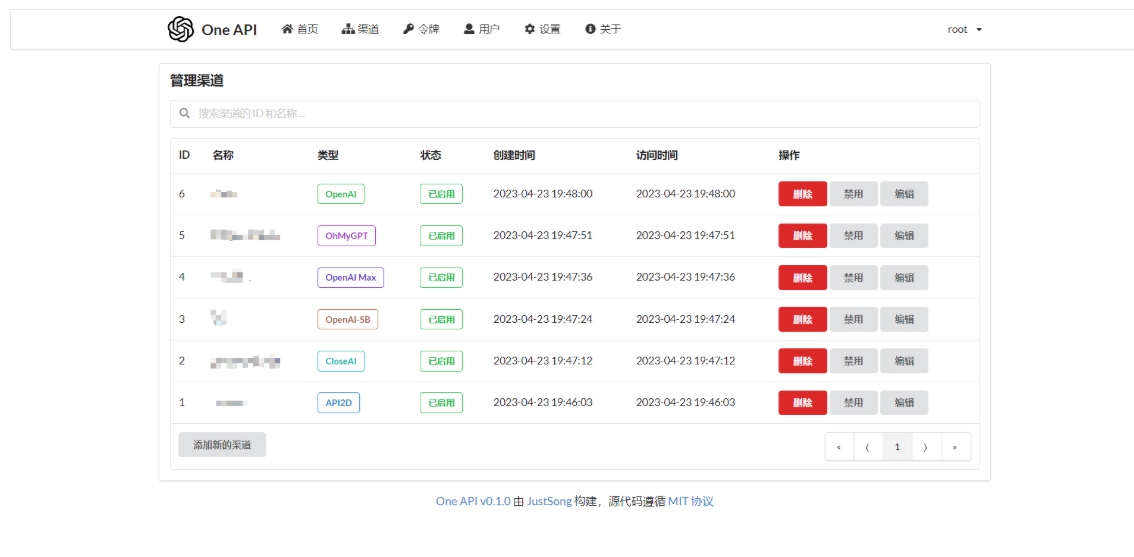Click access time 2023-04-23 19:46:03
Image resolution: width=1134 pixels, height=557 pixels.
point(686,402)
